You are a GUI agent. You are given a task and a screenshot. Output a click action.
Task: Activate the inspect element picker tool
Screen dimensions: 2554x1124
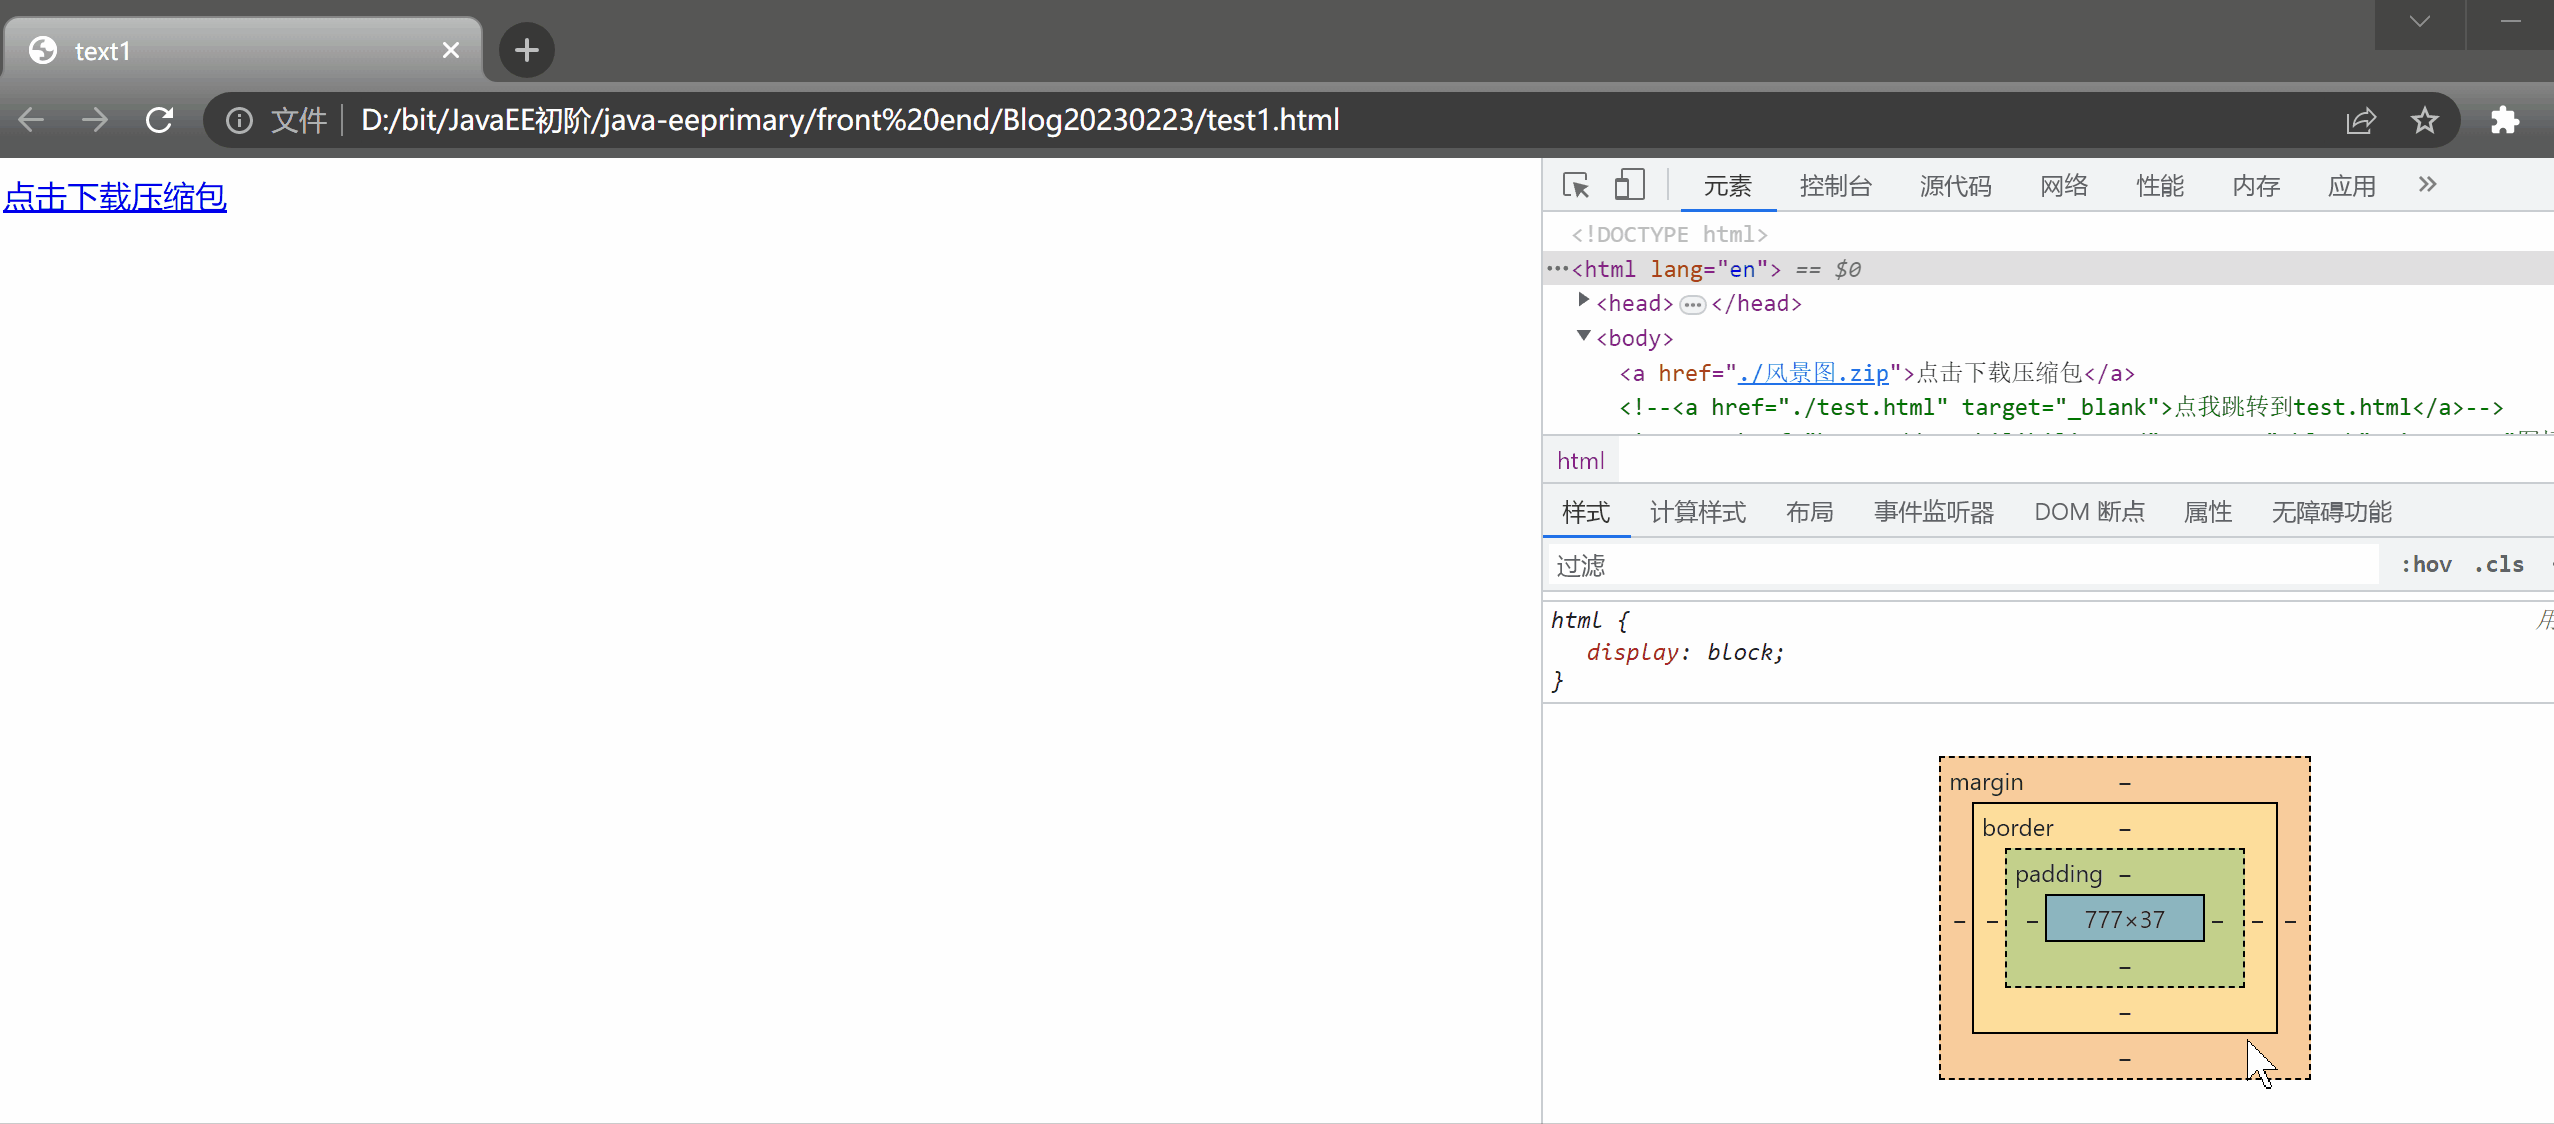click(1576, 185)
